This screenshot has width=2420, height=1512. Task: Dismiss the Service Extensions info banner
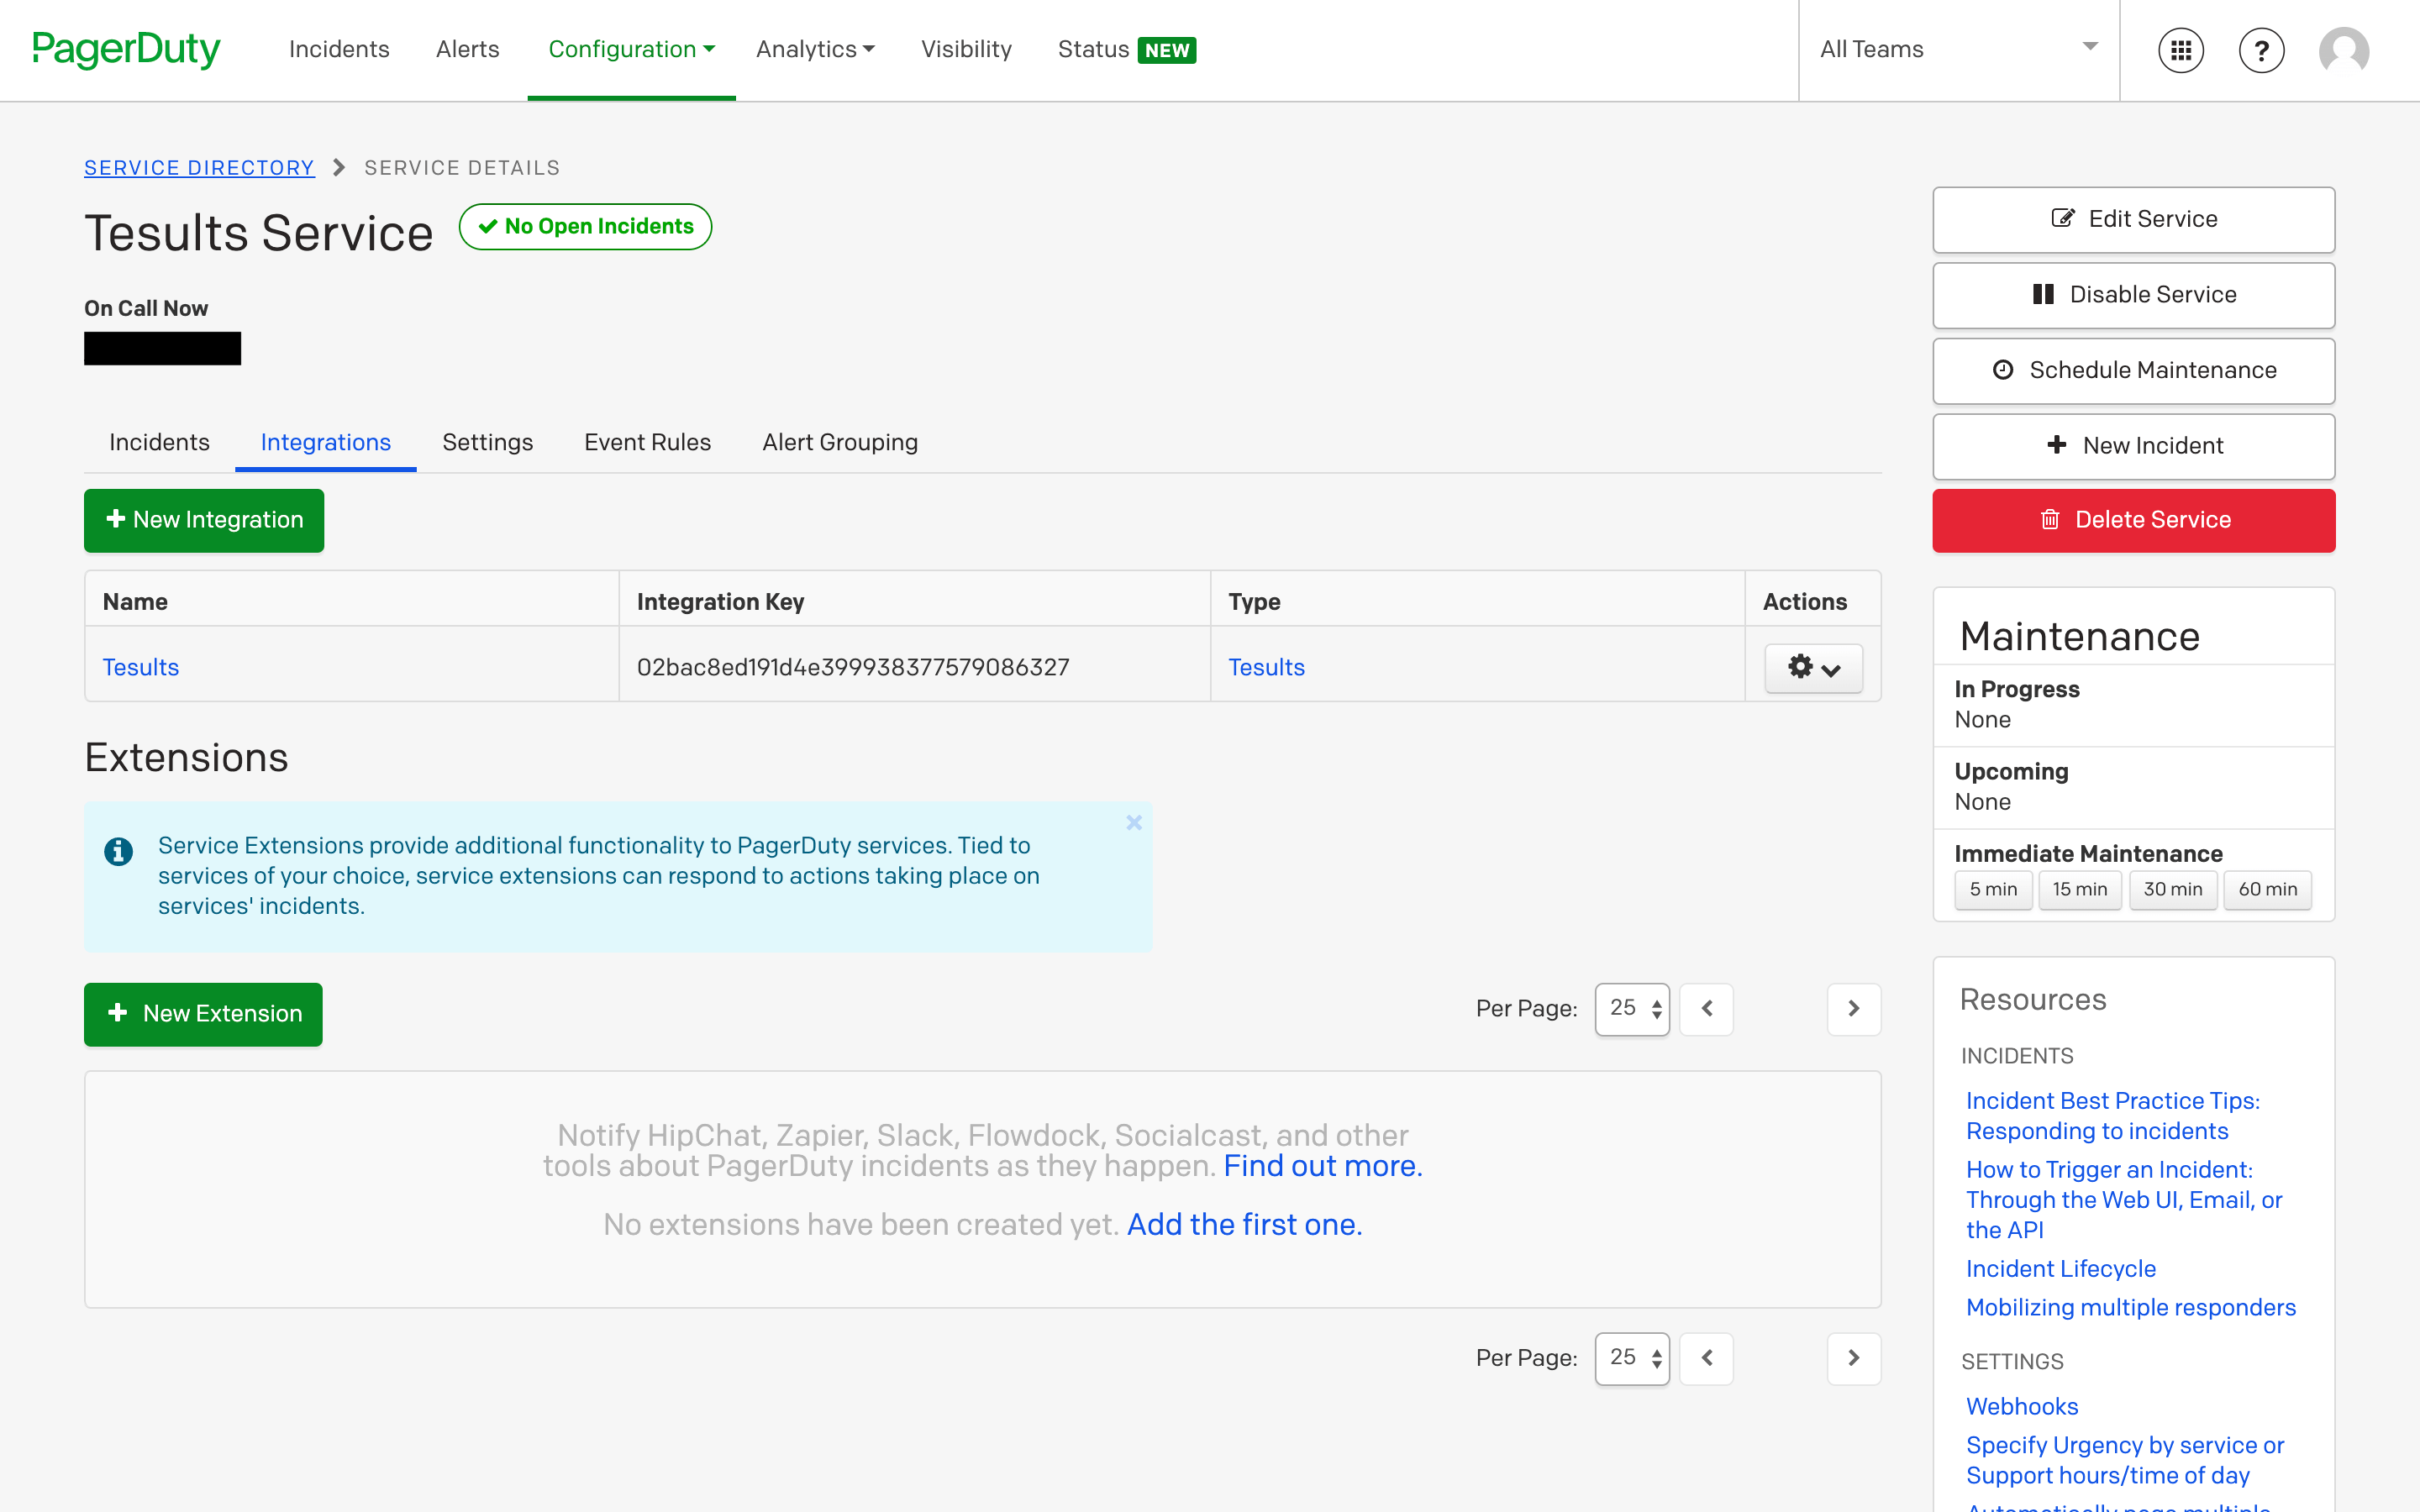pyautogui.click(x=1133, y=822)
